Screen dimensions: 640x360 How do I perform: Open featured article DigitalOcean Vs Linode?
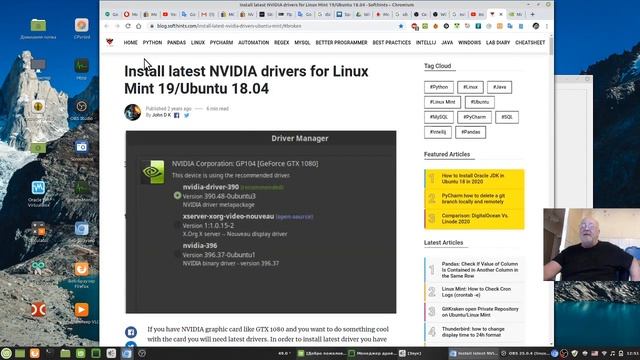point(474,219)
